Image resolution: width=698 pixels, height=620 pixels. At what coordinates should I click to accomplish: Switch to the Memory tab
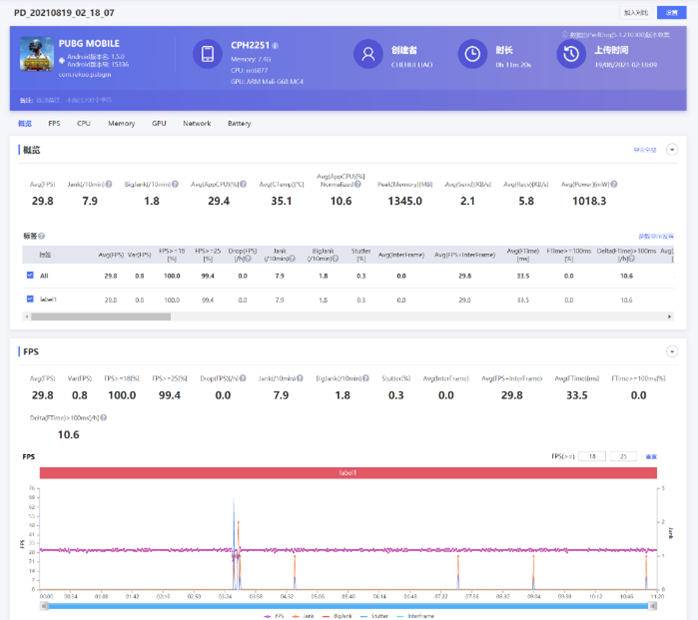(121, 123)
